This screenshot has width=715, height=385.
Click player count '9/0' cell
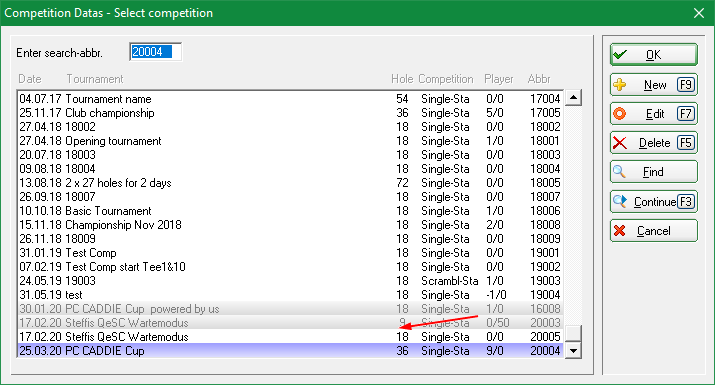click(x=495, y=351)
